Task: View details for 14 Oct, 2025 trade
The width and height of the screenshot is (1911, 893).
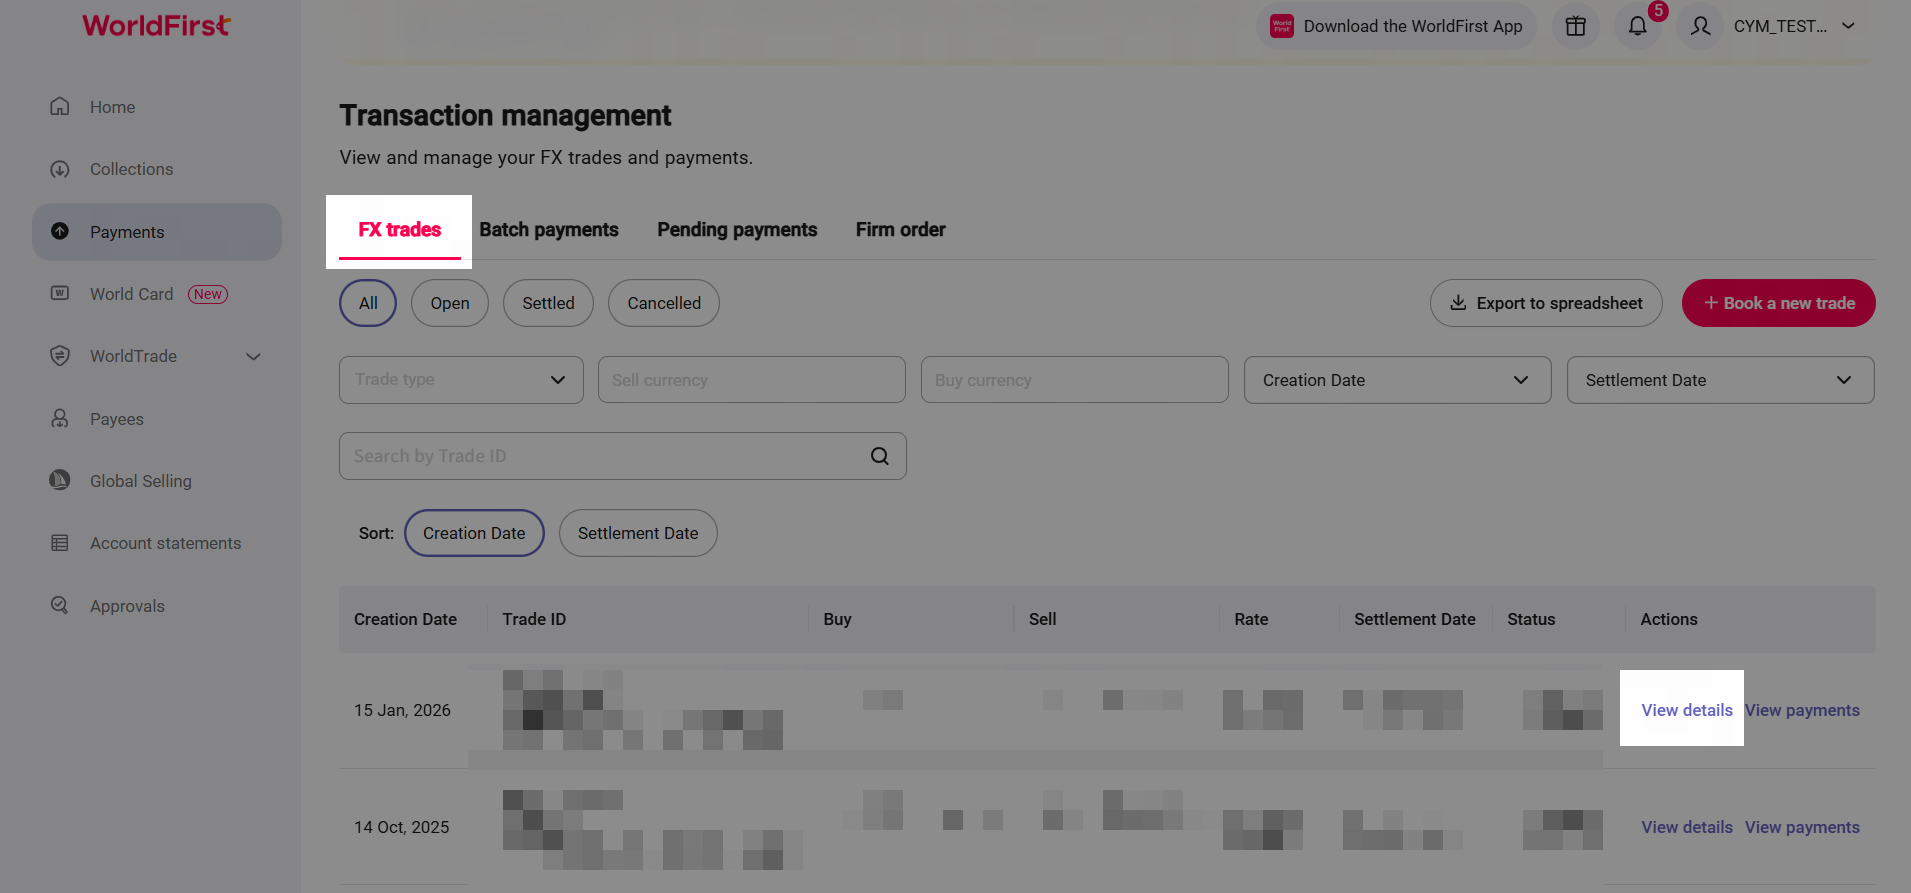Action: (1687, 827)
